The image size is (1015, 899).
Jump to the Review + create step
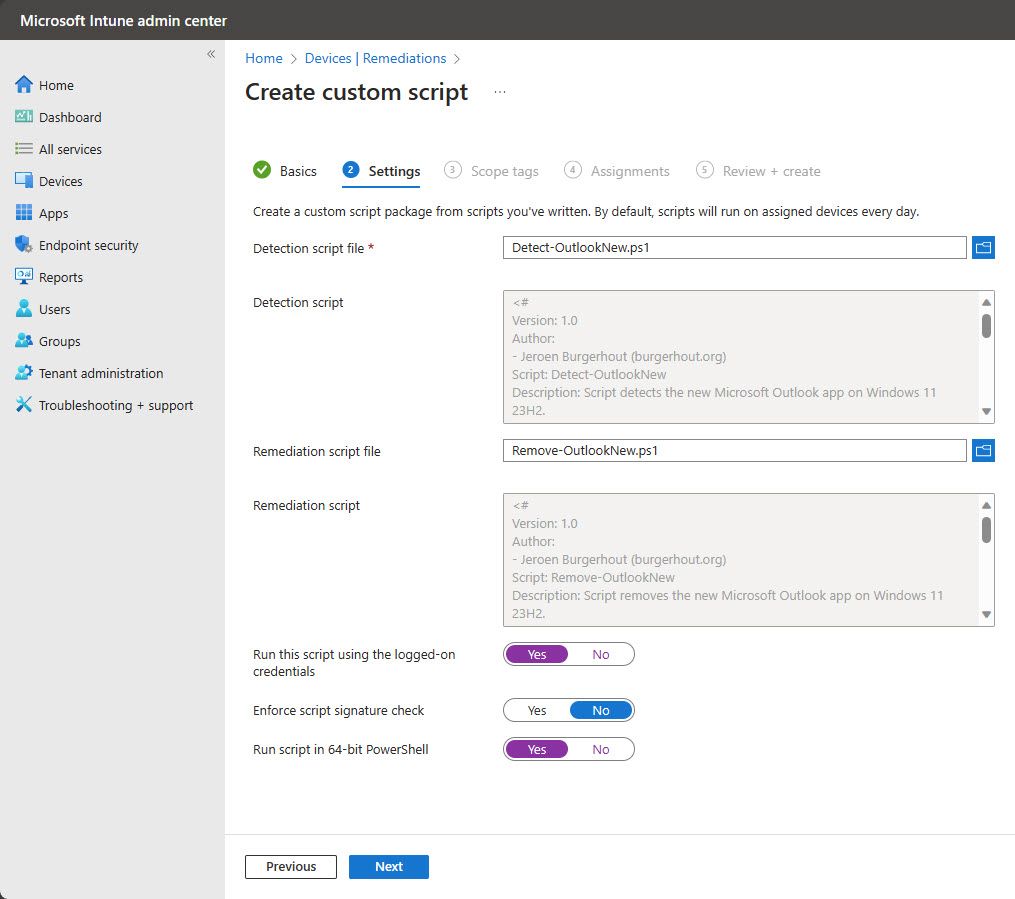(x=758, y=171)
